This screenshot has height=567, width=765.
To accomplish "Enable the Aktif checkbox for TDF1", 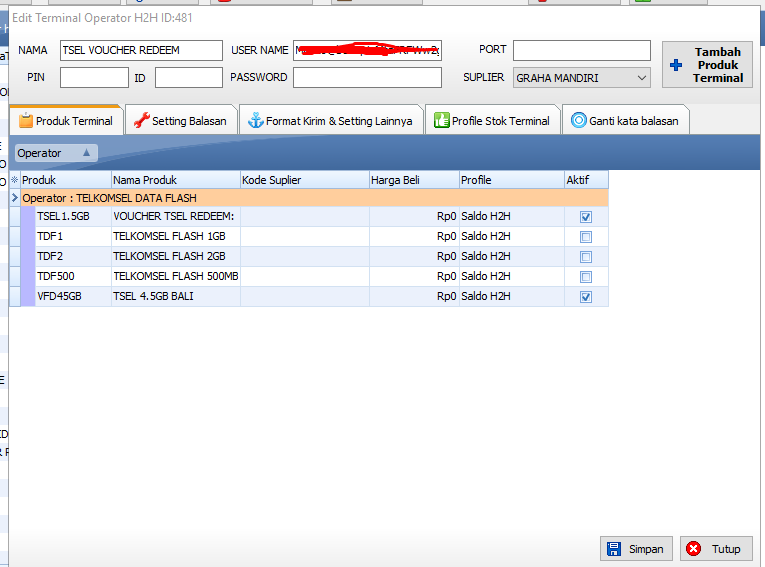I will pyautogui.click(x=586, y=237).
